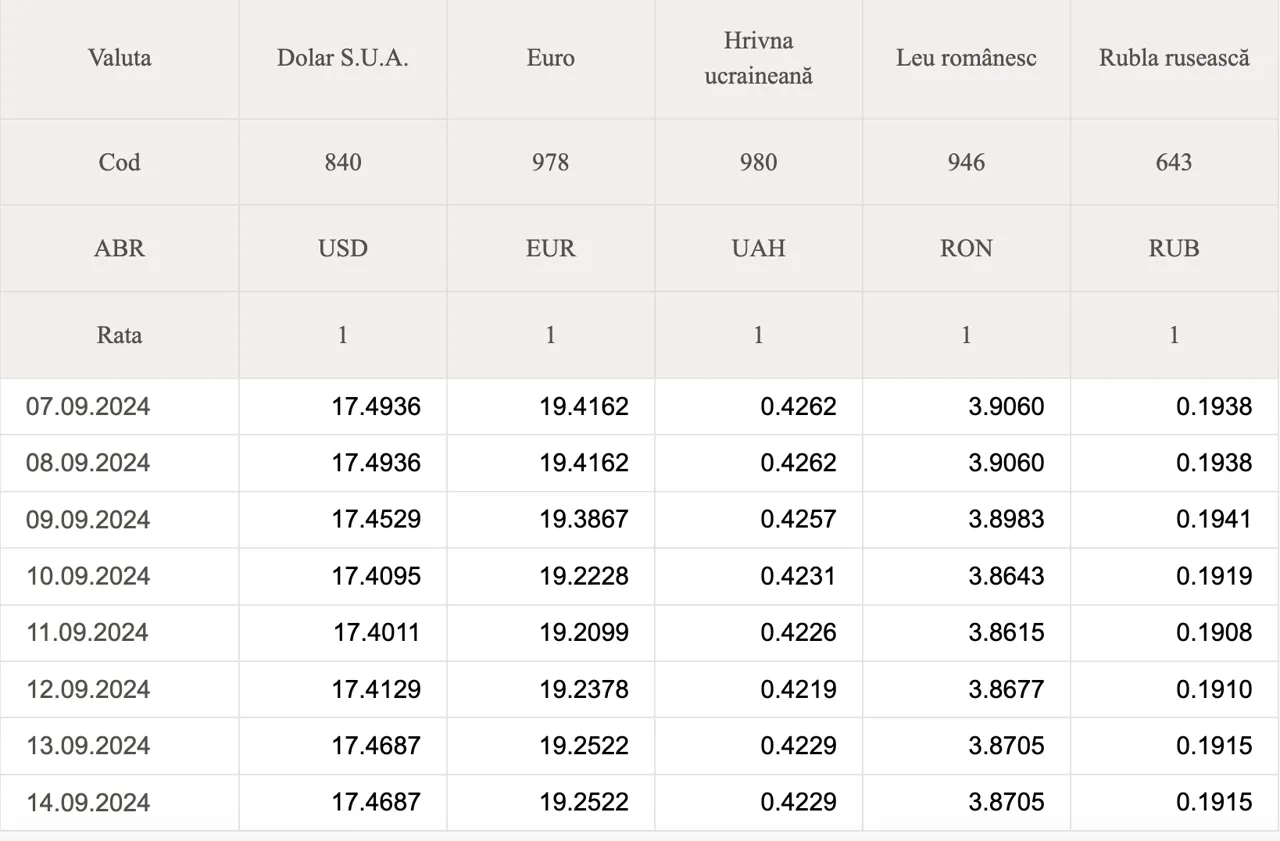Click the Dolar S.U.A. column header
Image resolution: width=1280 pixels, height=841 pixels.
tap(343, 58)
